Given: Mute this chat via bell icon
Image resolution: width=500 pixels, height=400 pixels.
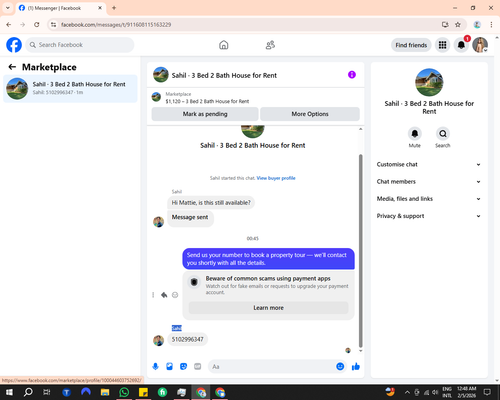Looking at the screenshot, I should click(415, 134).
